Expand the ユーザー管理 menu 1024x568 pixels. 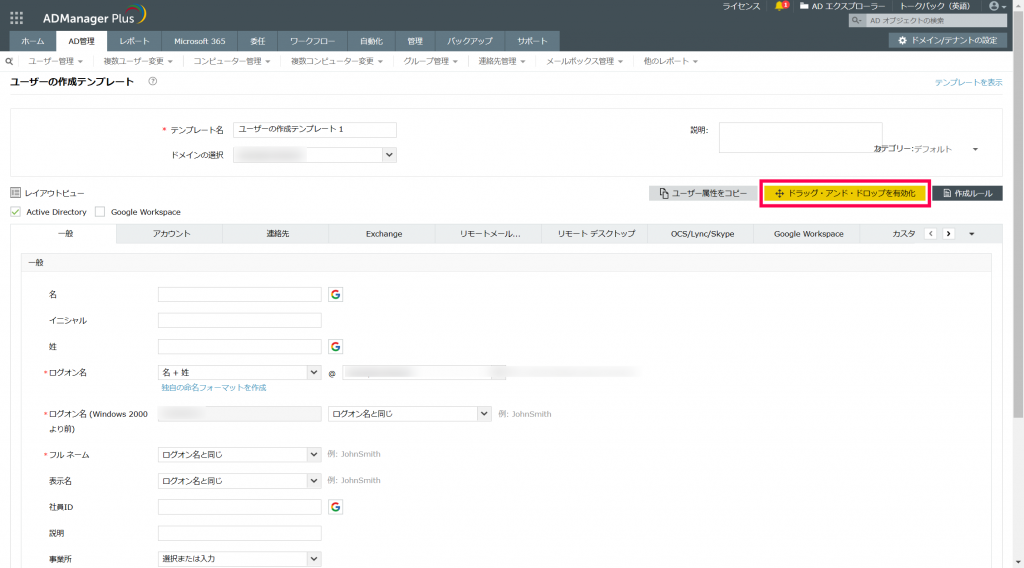point(56,61)
